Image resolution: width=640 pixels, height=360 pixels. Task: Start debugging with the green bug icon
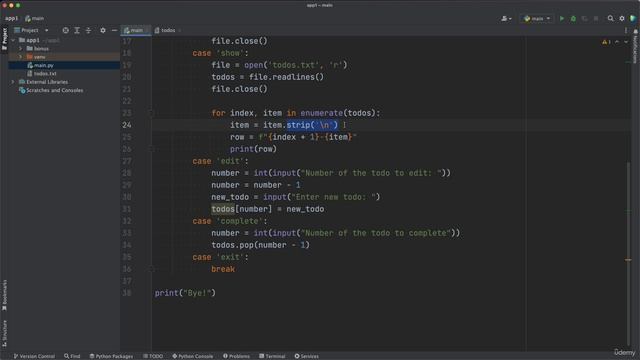tap(573, 18)
